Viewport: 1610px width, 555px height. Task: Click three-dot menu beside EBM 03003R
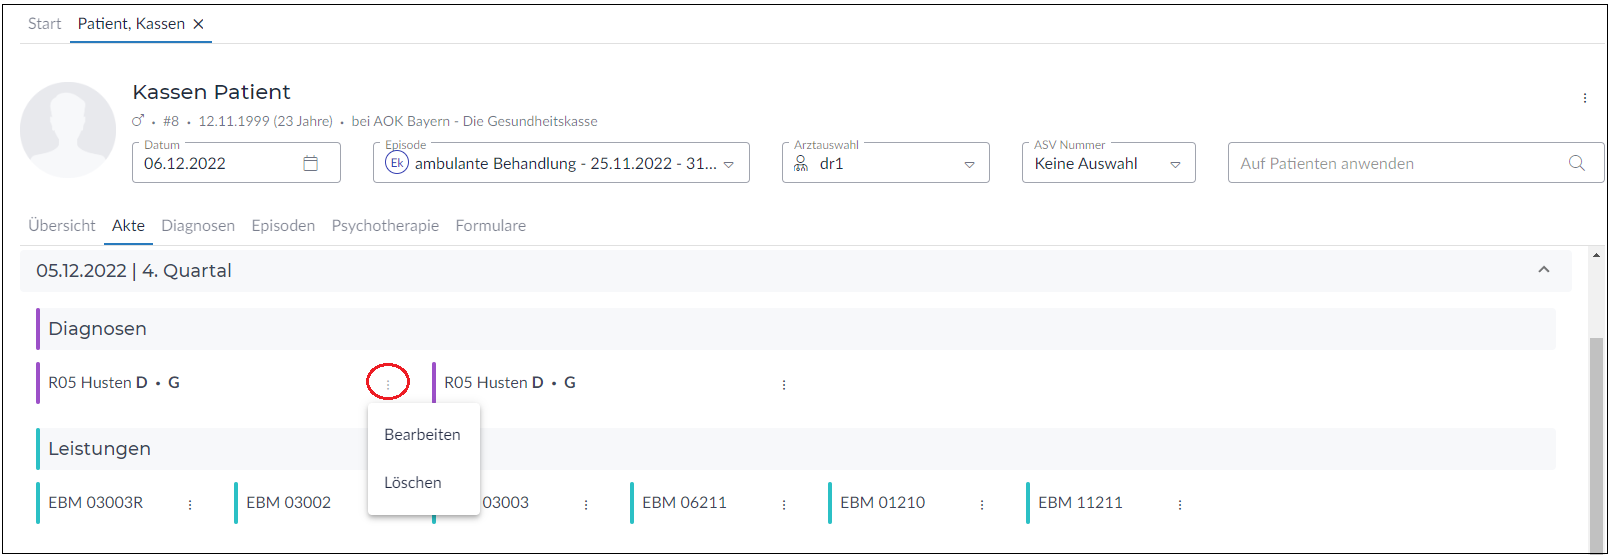pos(190,505)
